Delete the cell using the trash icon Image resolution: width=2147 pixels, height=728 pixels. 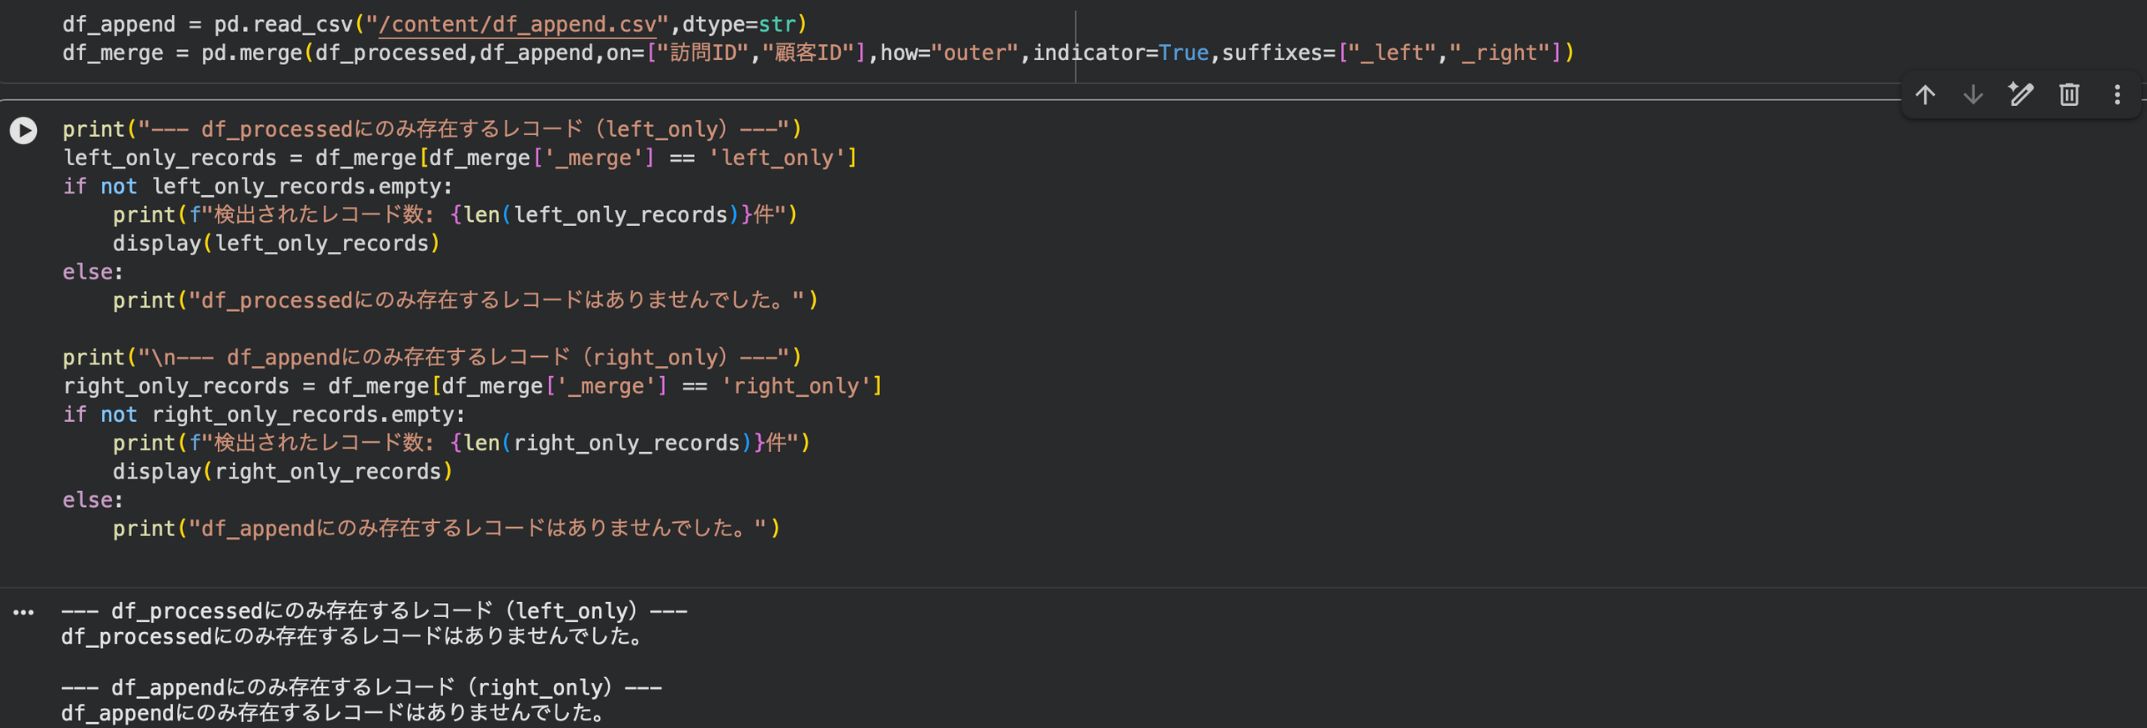(2069, 95)
